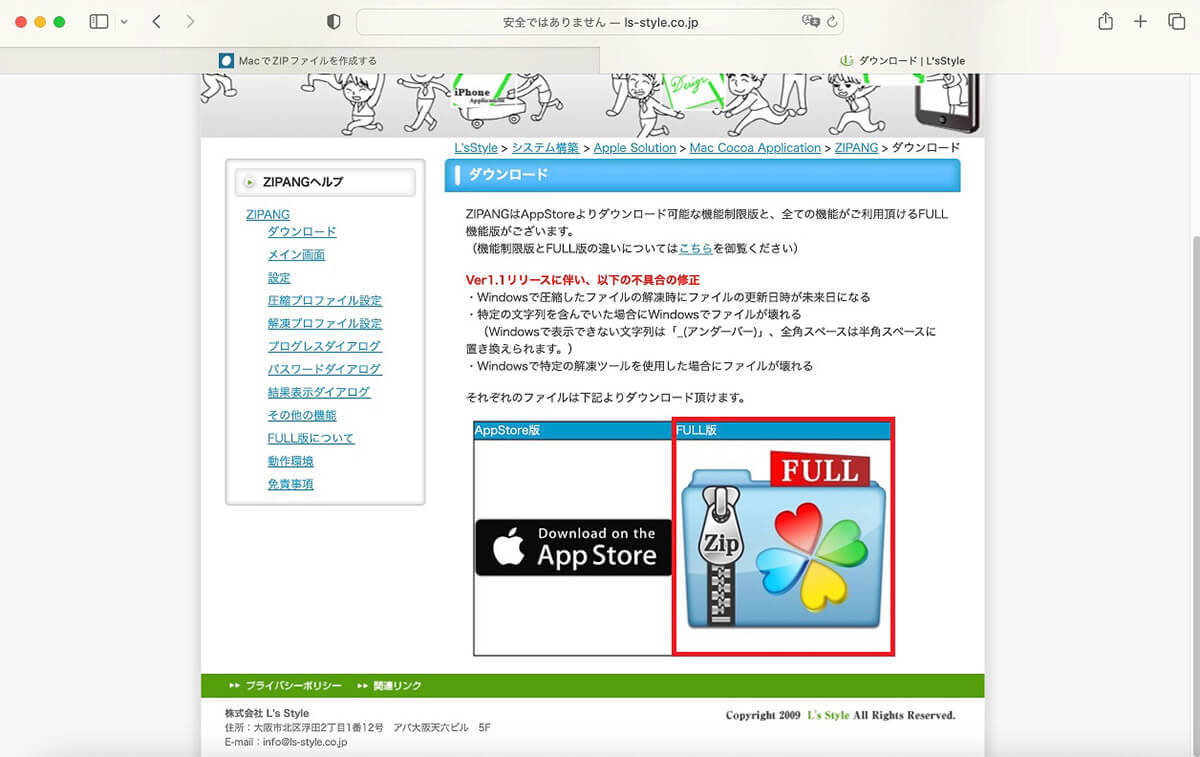Click the E-mail：info@ls-style.co.jp footer text
1200x757 pixels.
point(286,743)
